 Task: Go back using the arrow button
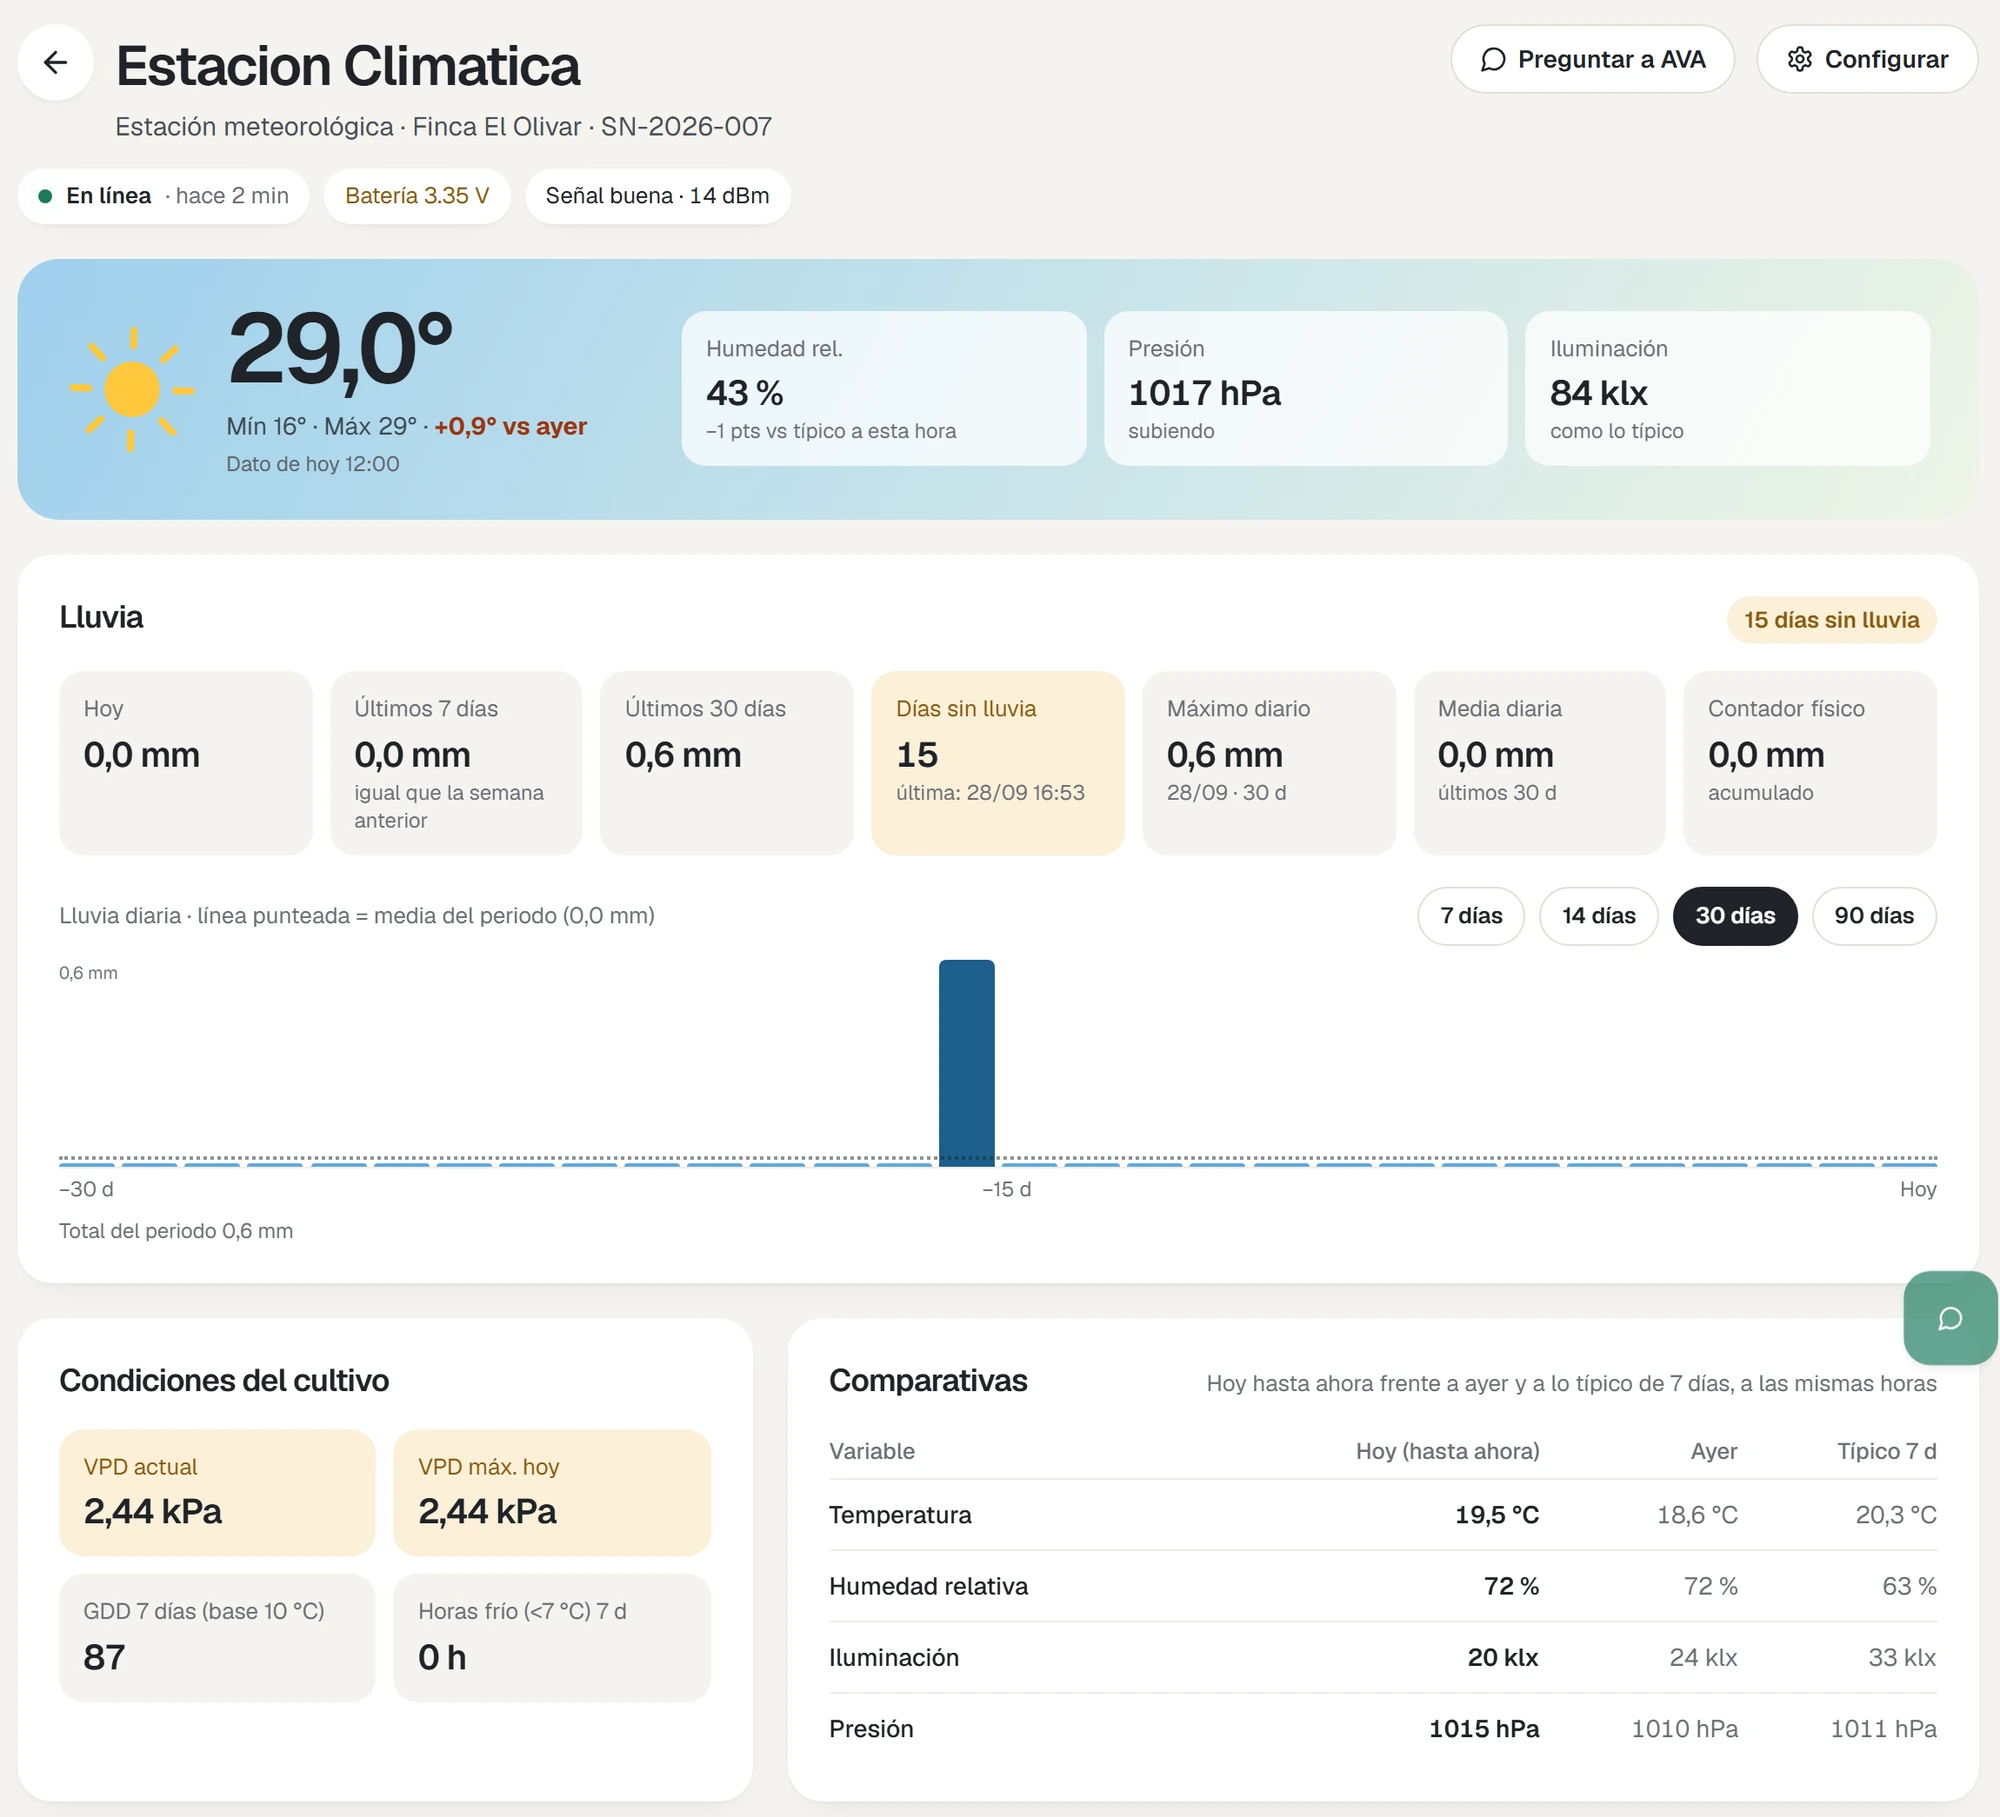pos(56,63)
